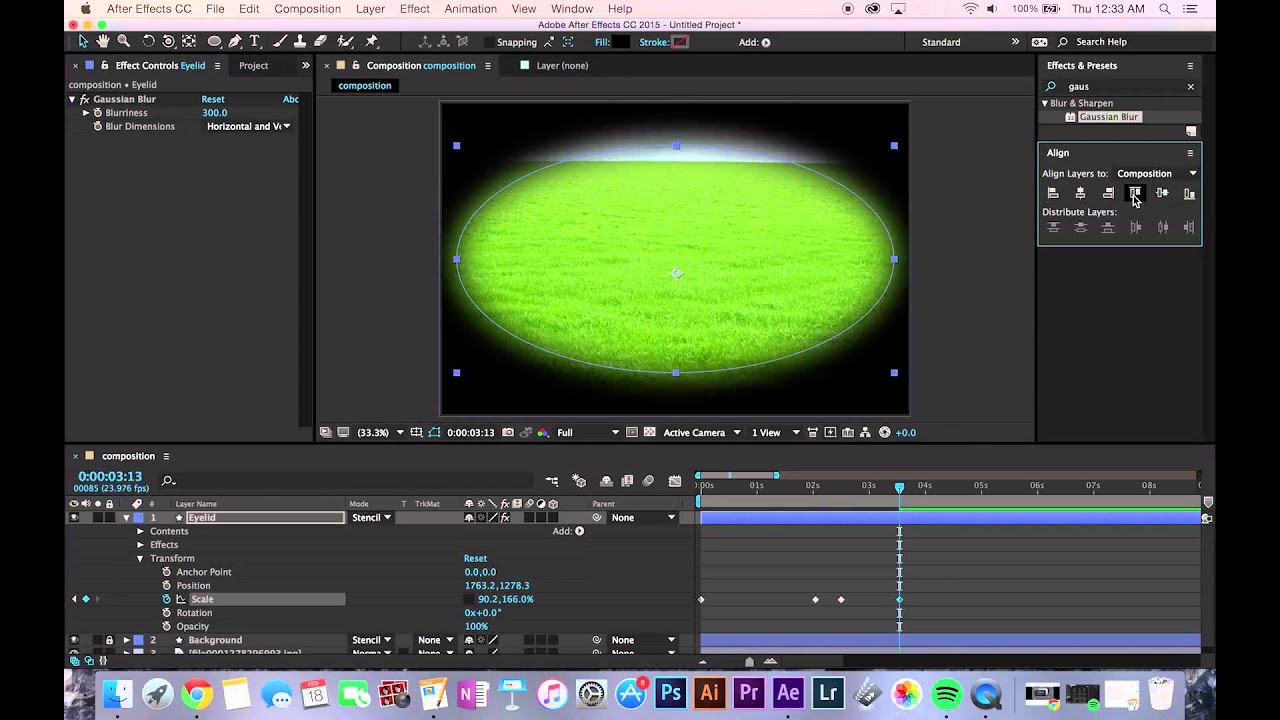This screenshot has height=720, width=1280.
Task: Select the Clone Stamp tool
Action: [300, 41]
